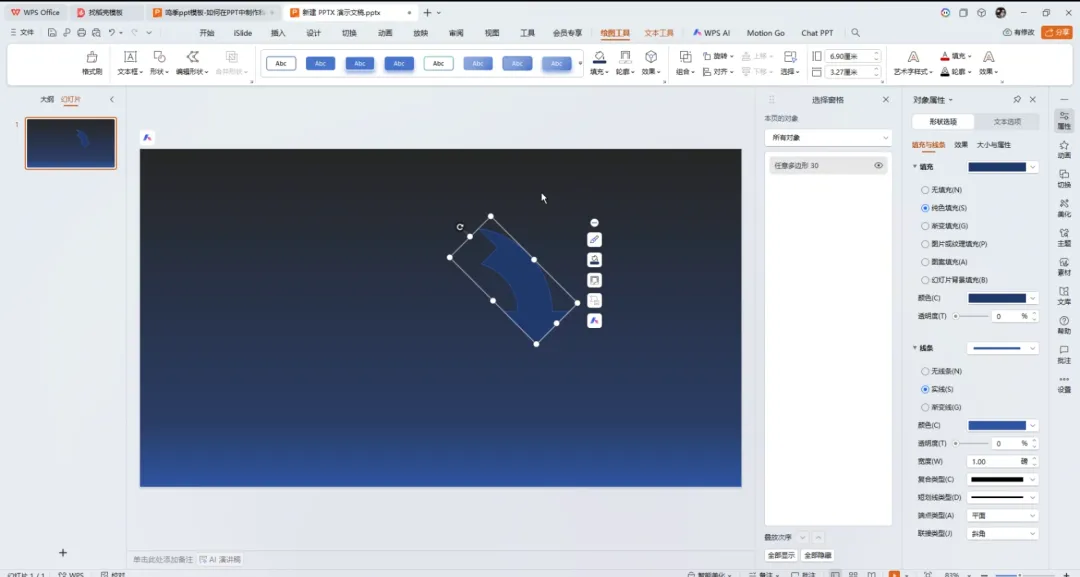Click the Save icon in quick toolbar
Screen dimensions: 1080x577
click(x=52, y=32)
